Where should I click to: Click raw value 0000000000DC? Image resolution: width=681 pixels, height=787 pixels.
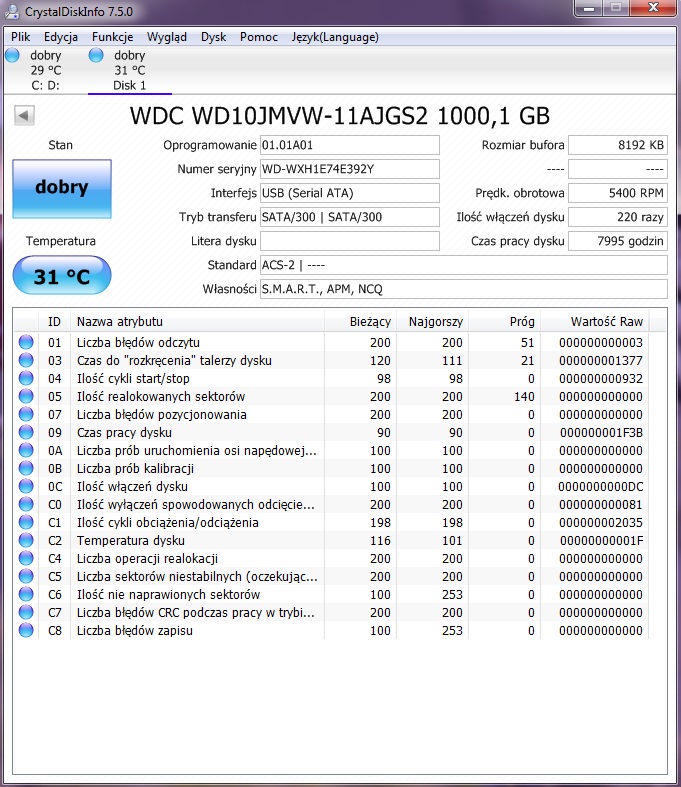point(600,486)
